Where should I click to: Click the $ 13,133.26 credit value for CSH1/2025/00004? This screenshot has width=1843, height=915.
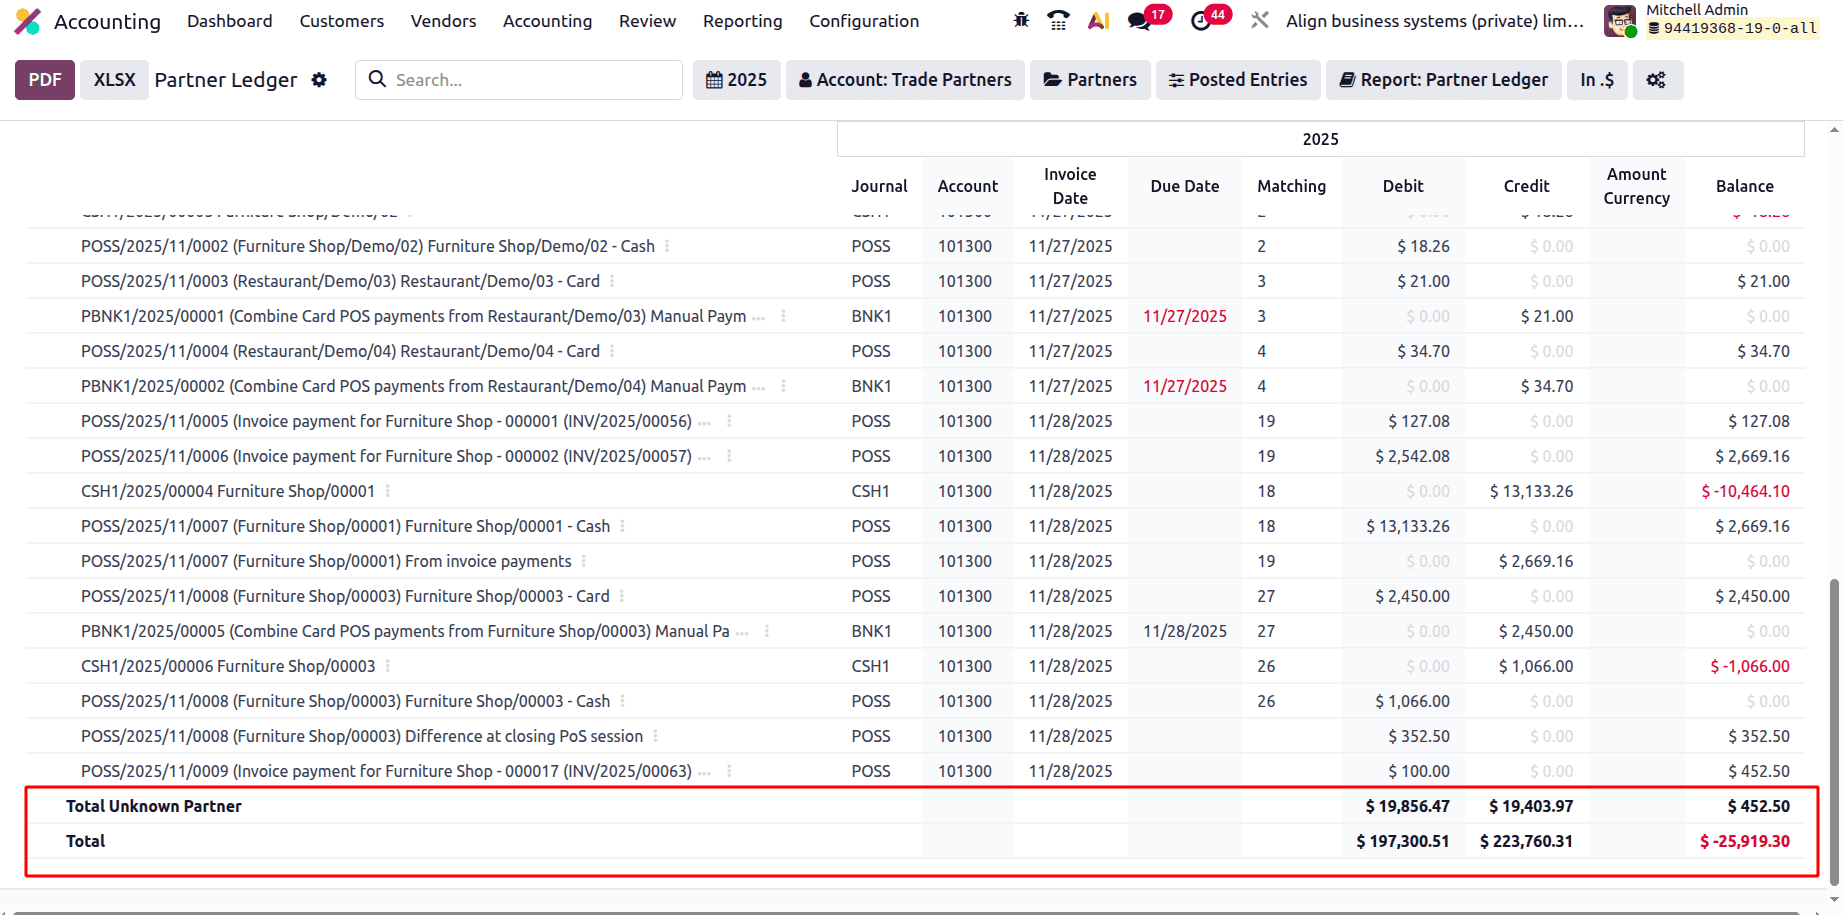click(1531, 491)
